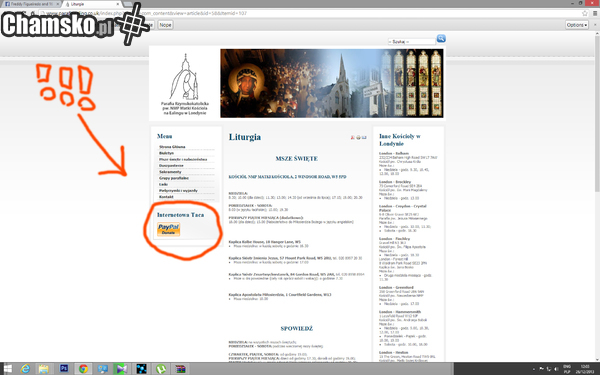The image size is (600, 375).
Task: Open the Kontakt menu item
Action: click(166, 197)
